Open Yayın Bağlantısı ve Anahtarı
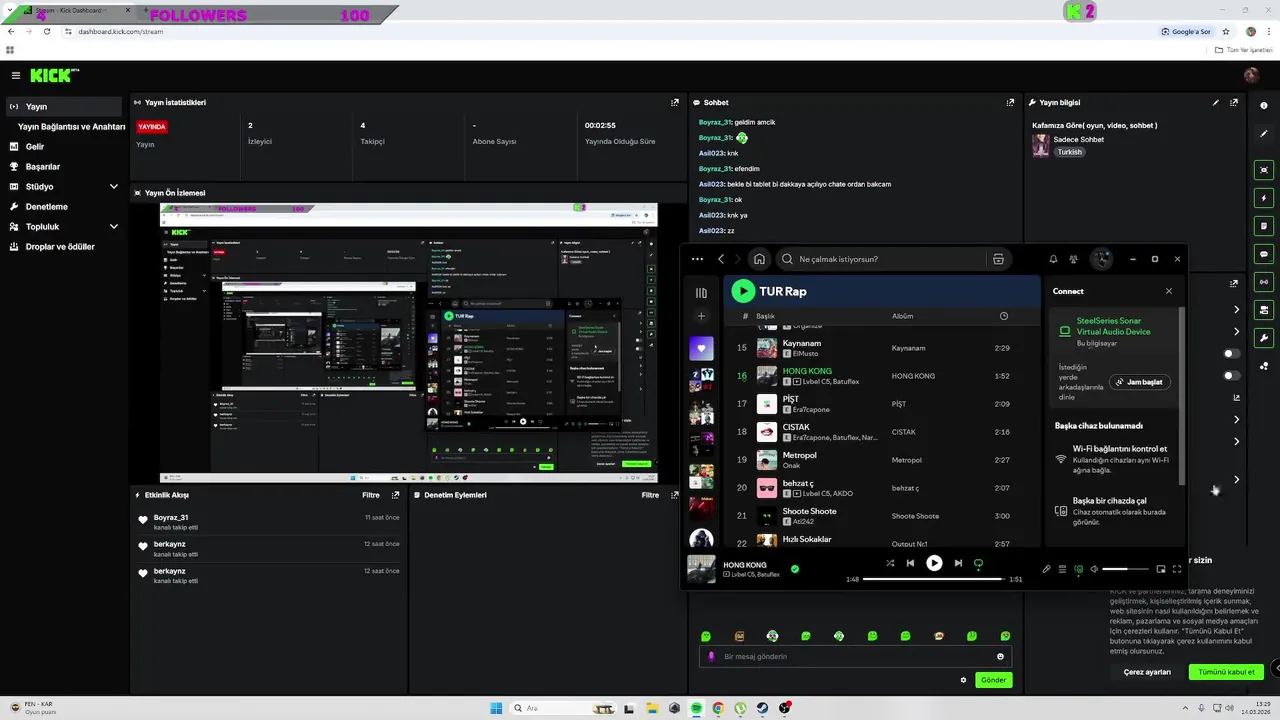The image size is (1280, 720). point(71,127)
